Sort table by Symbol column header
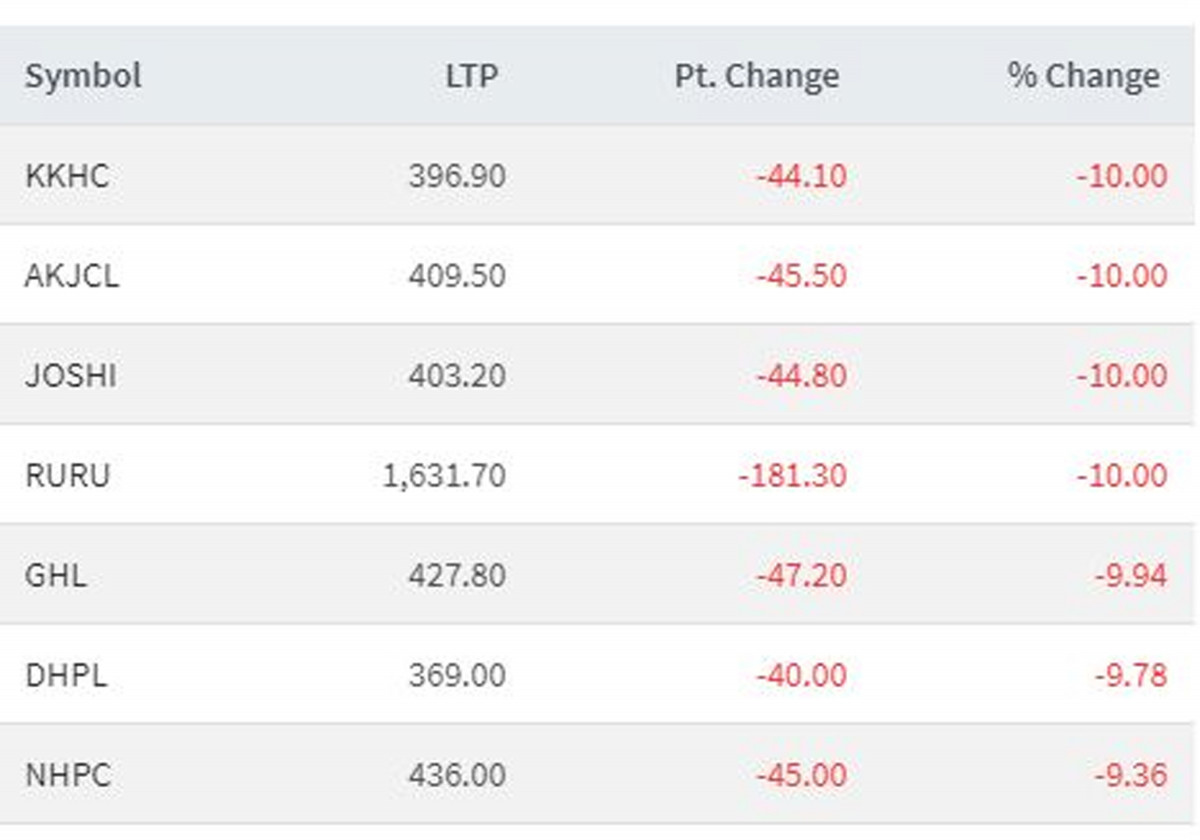This screenshot has height=840, width=1200. coord(83,76)
